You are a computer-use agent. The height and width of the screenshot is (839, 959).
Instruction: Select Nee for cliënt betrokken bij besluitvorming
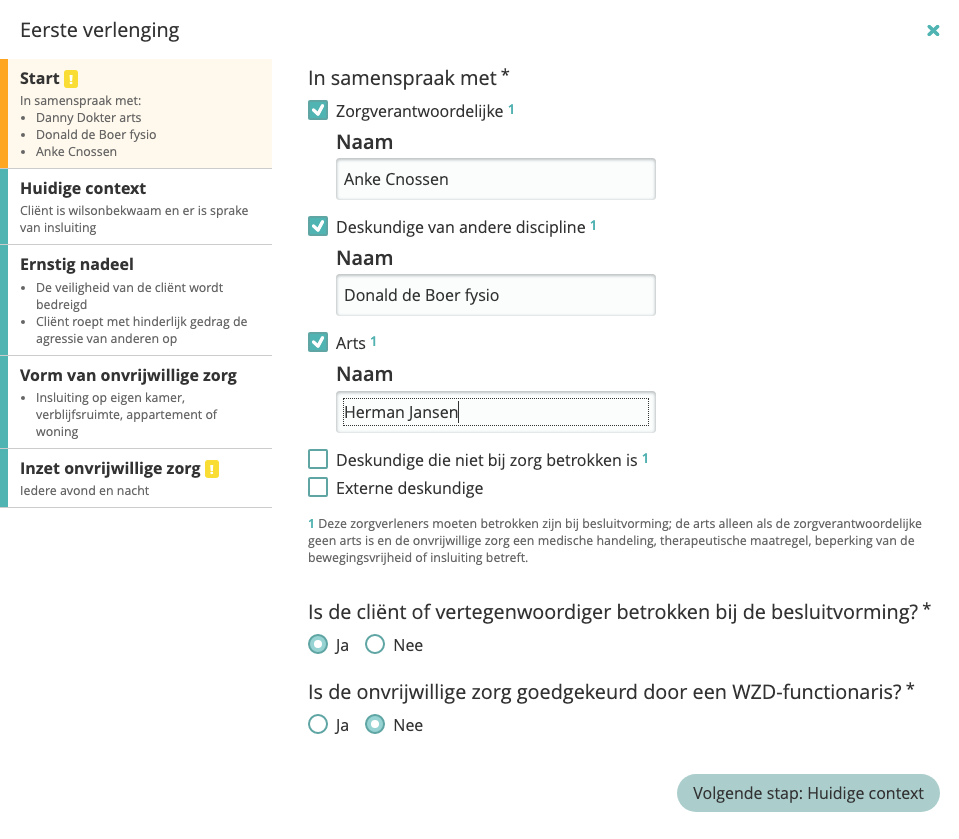(375, 645)
